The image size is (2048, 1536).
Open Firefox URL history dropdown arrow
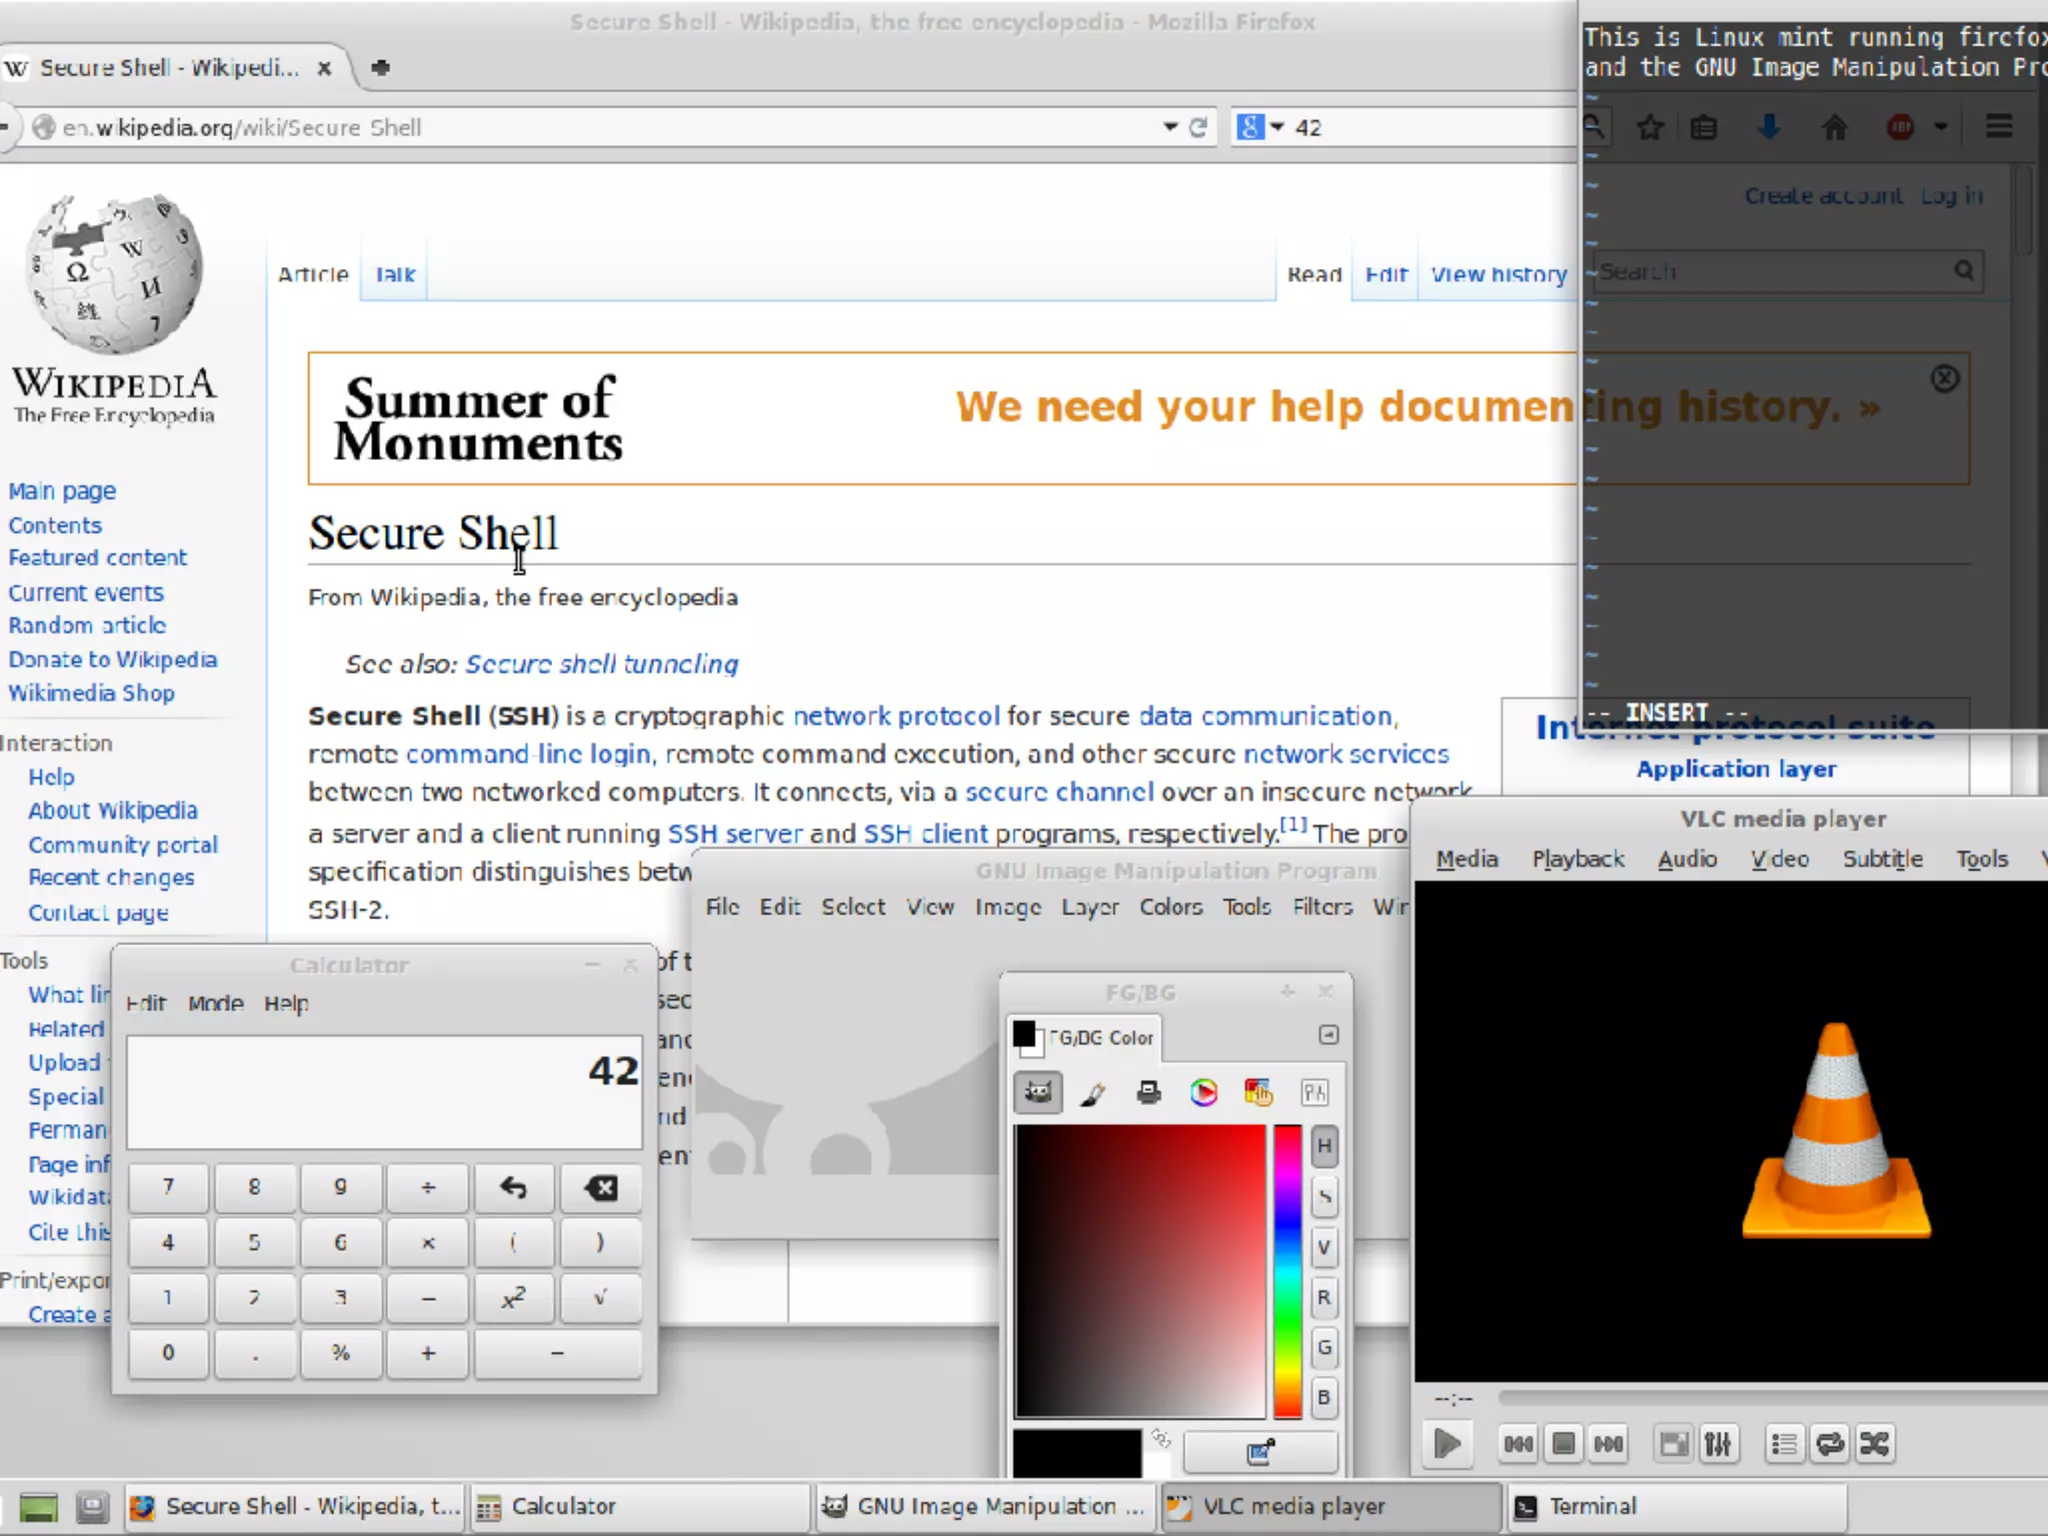pos(1170,127)
